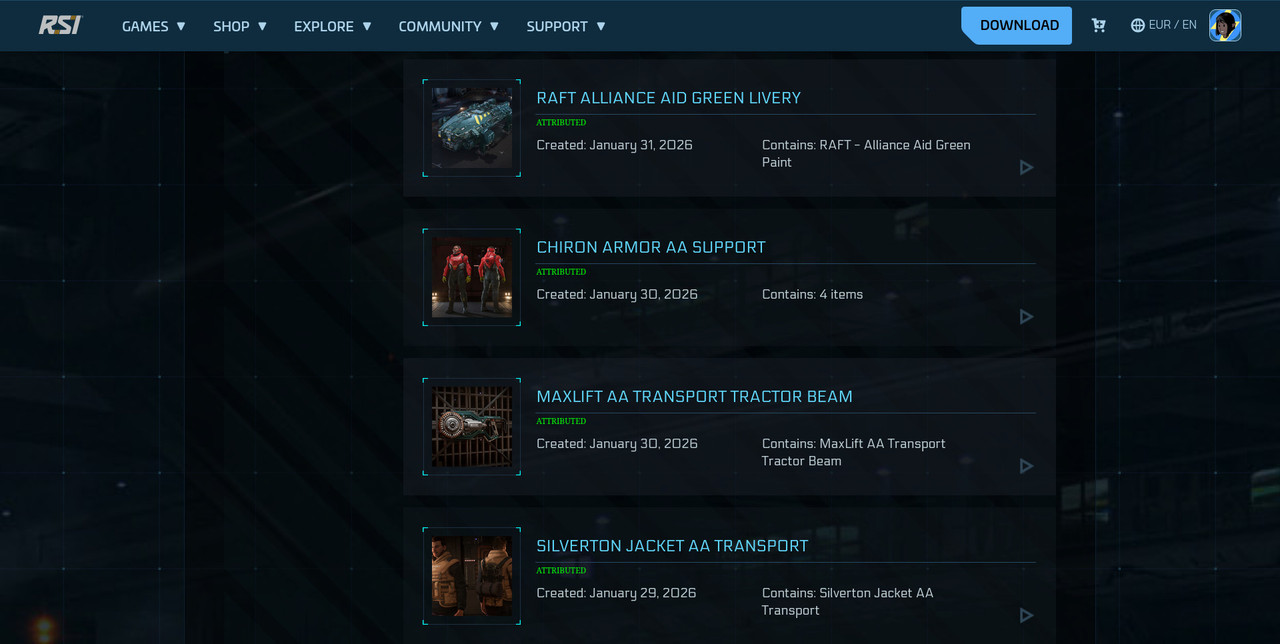This screenshot has width=1280, height=644.
Task: Open the Silverton Jacket AA Transport title
Action: (x=672, y=545)
